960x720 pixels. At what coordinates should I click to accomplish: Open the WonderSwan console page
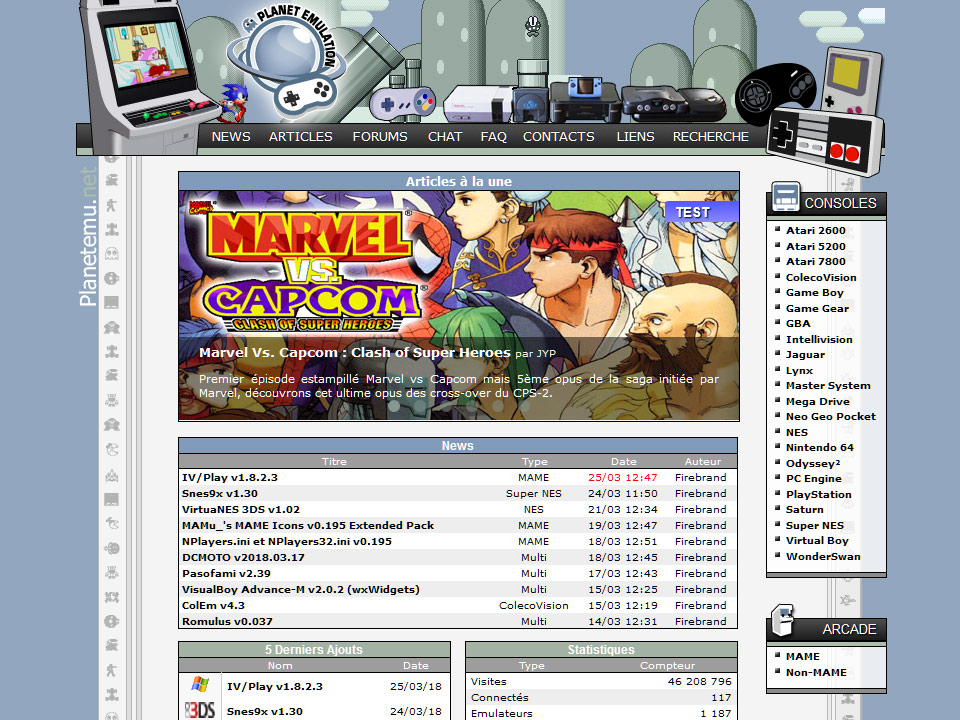pos(823,557)
